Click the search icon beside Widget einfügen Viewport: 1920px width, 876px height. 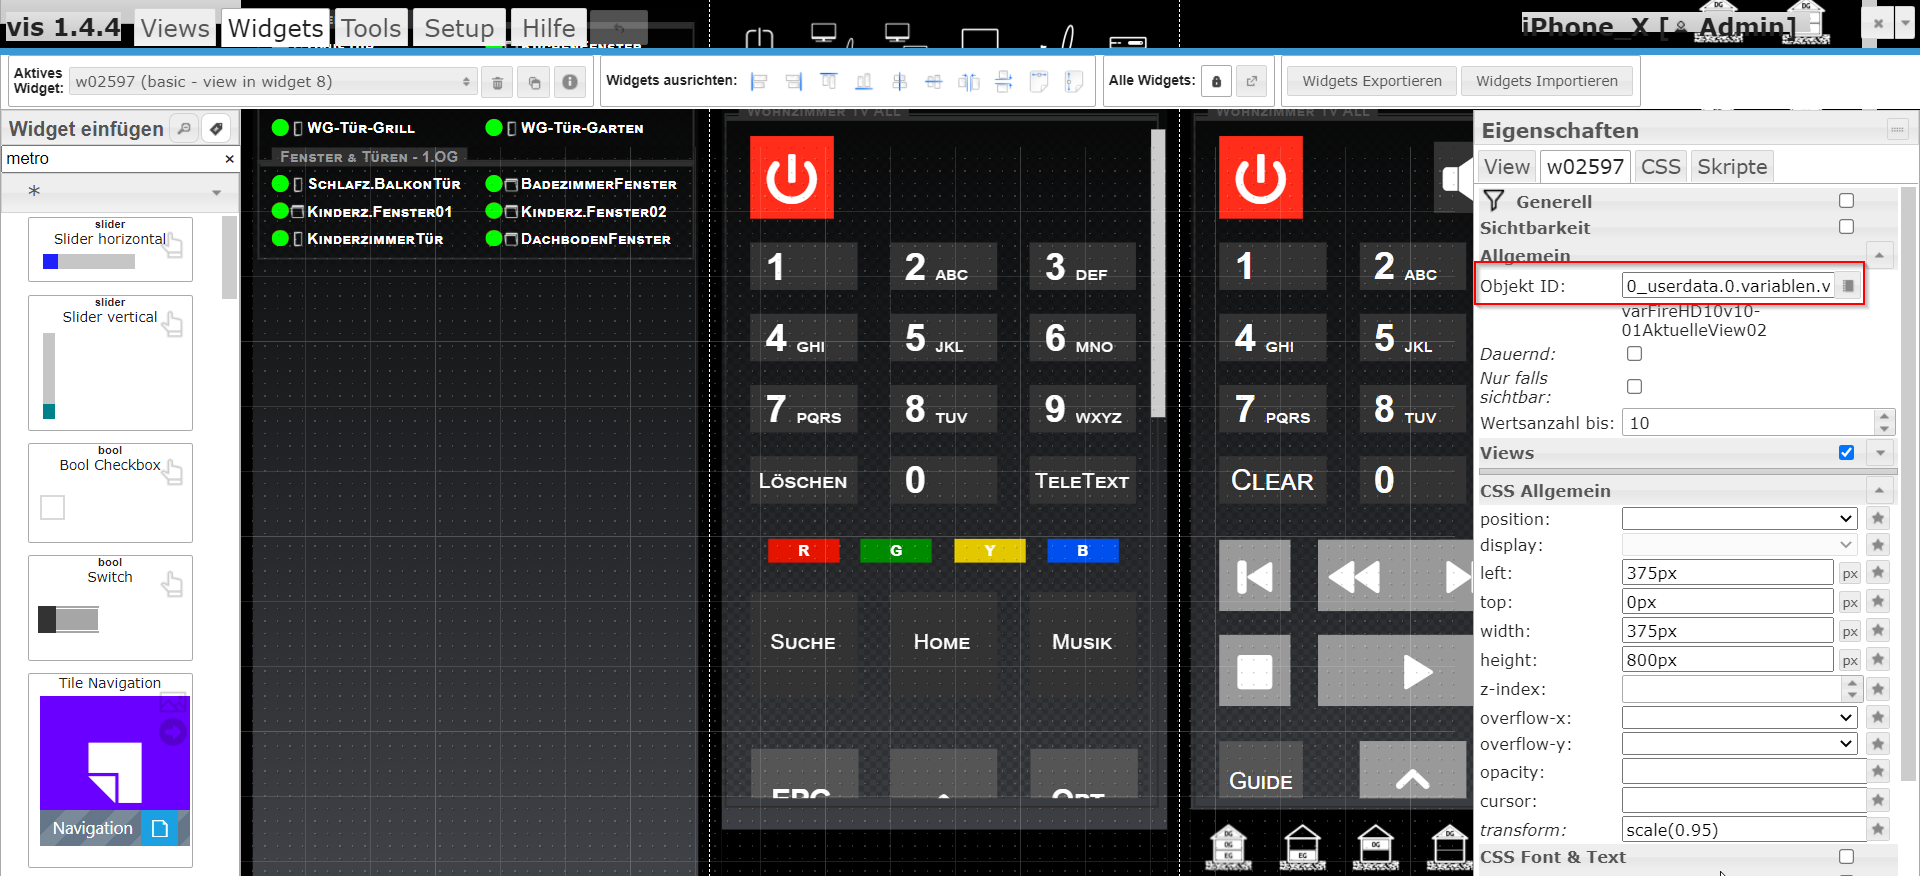click(184, 128)
